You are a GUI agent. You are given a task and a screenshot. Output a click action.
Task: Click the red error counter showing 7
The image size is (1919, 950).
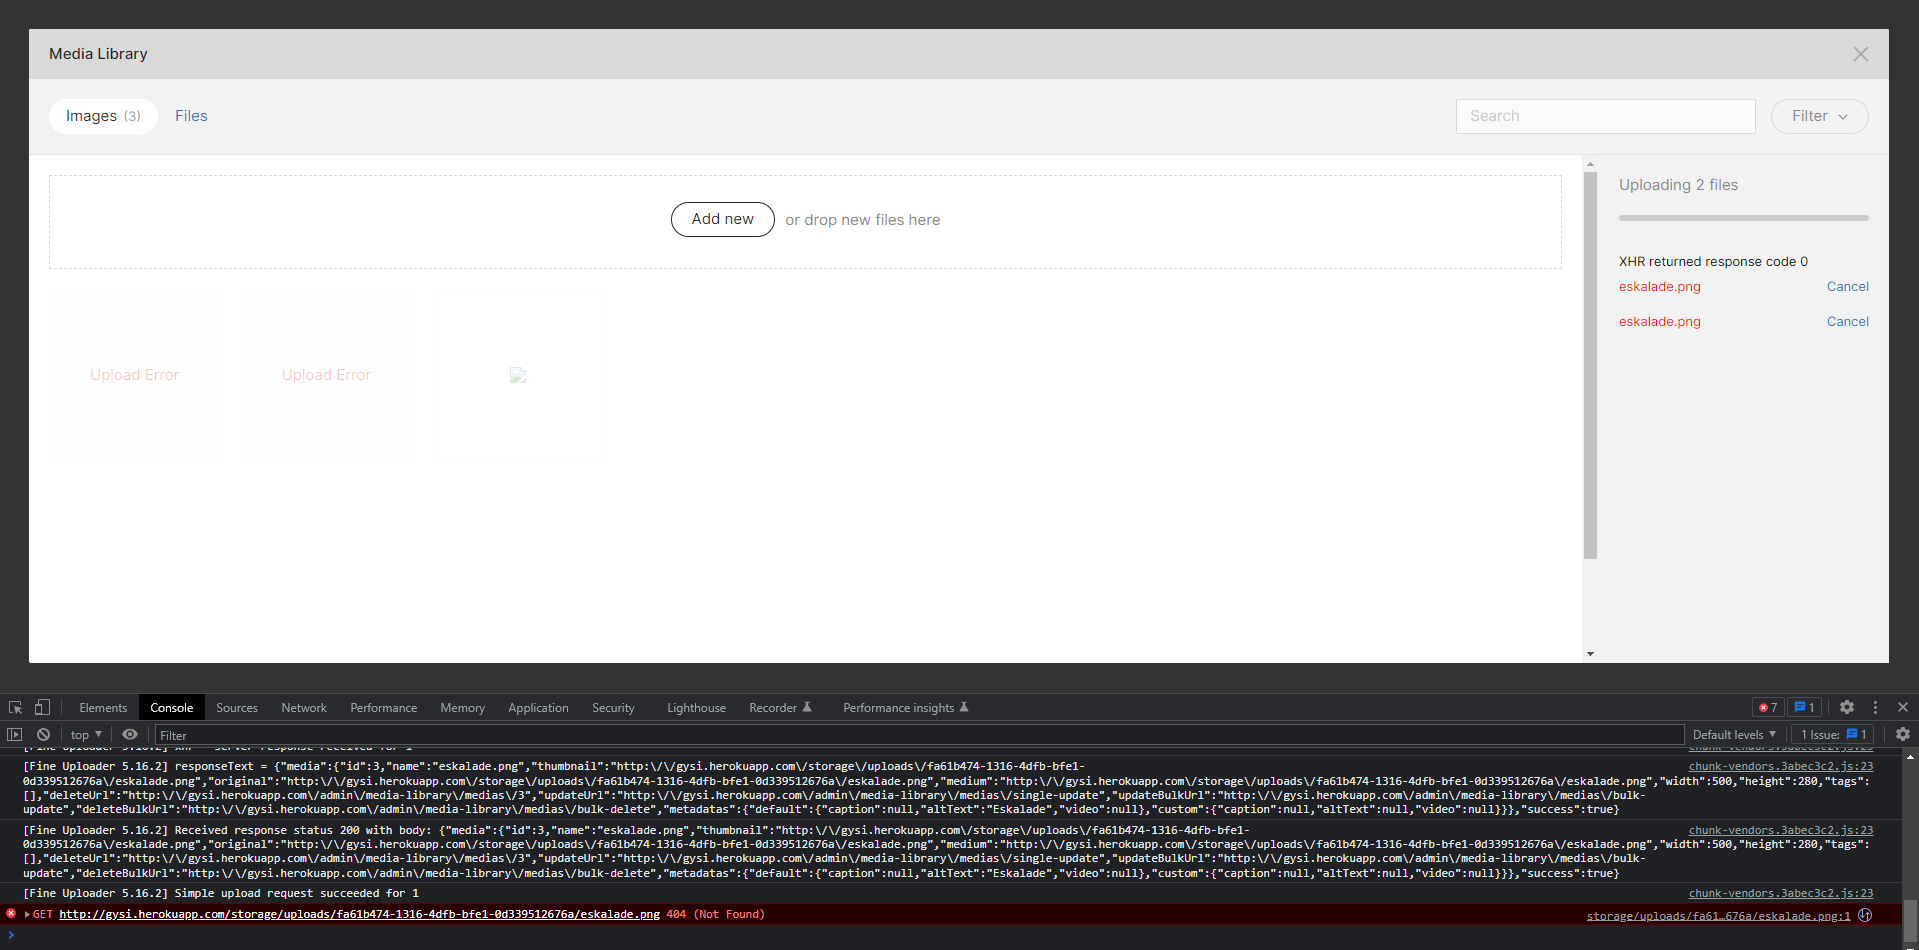pos(1767,707)
